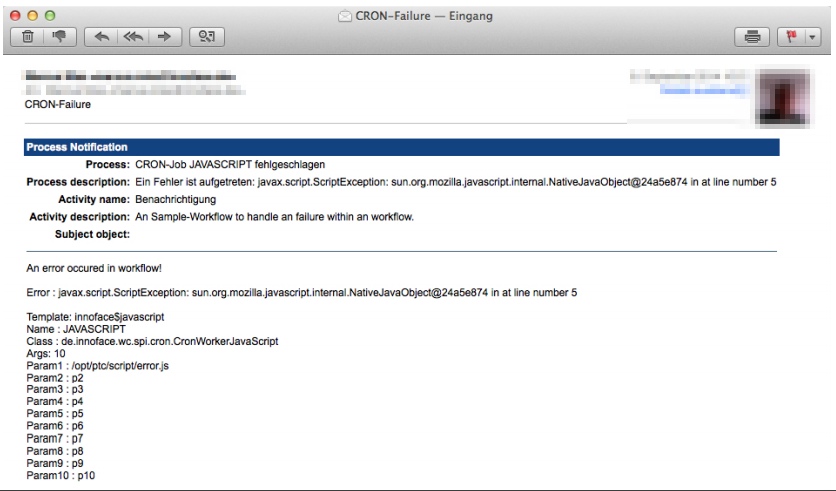Viewport: 836px width, 491px height.
Task: Reply to the CRON-Failure message
Action: tap(101, 36)
